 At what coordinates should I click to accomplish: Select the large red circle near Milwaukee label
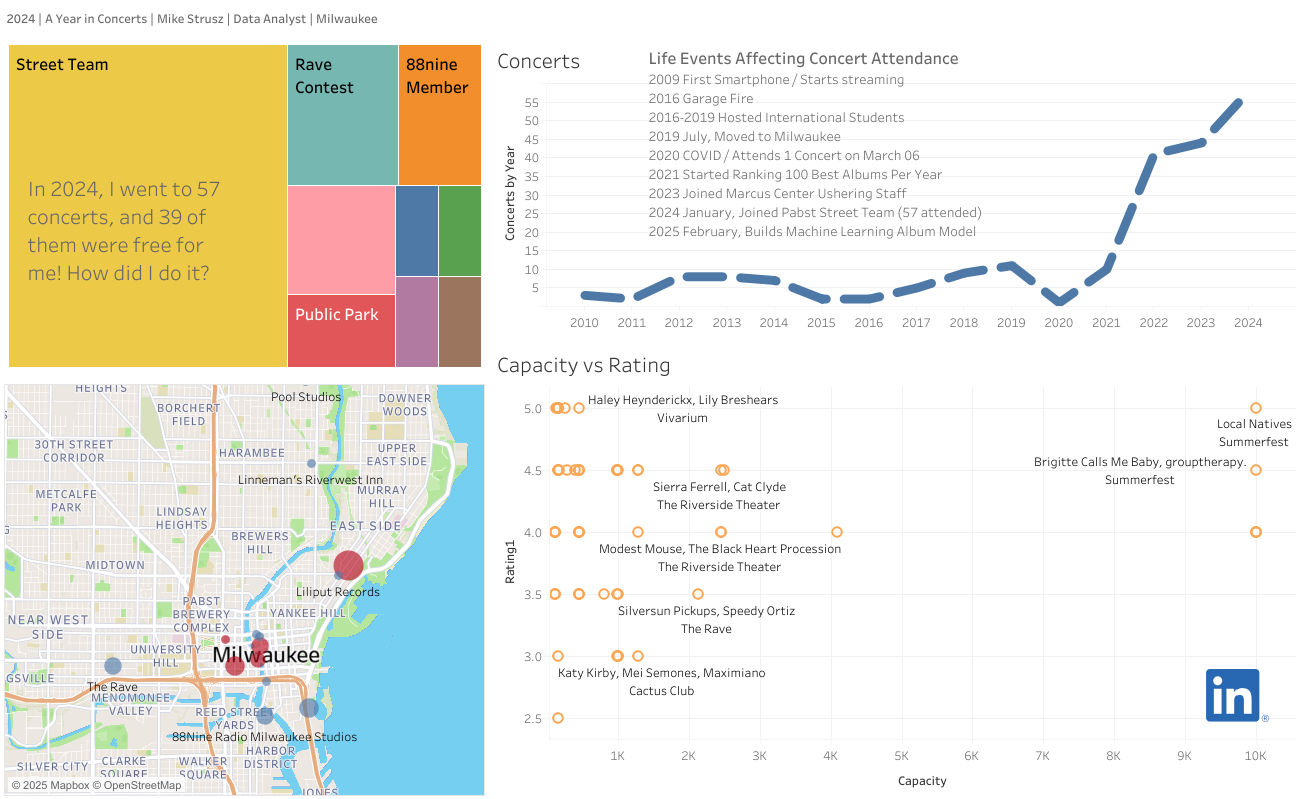point(235,667)
